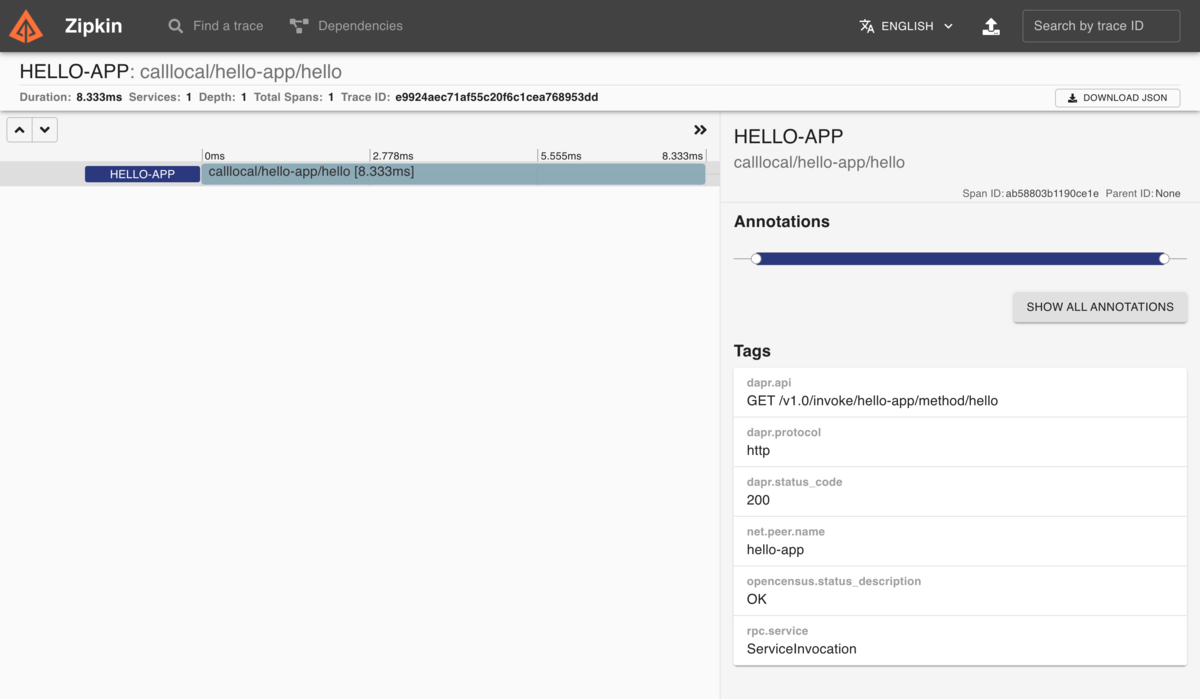Click the Zipkin logo icon
This screenshot has height=699, width=1200.
(x=26, y=27)
